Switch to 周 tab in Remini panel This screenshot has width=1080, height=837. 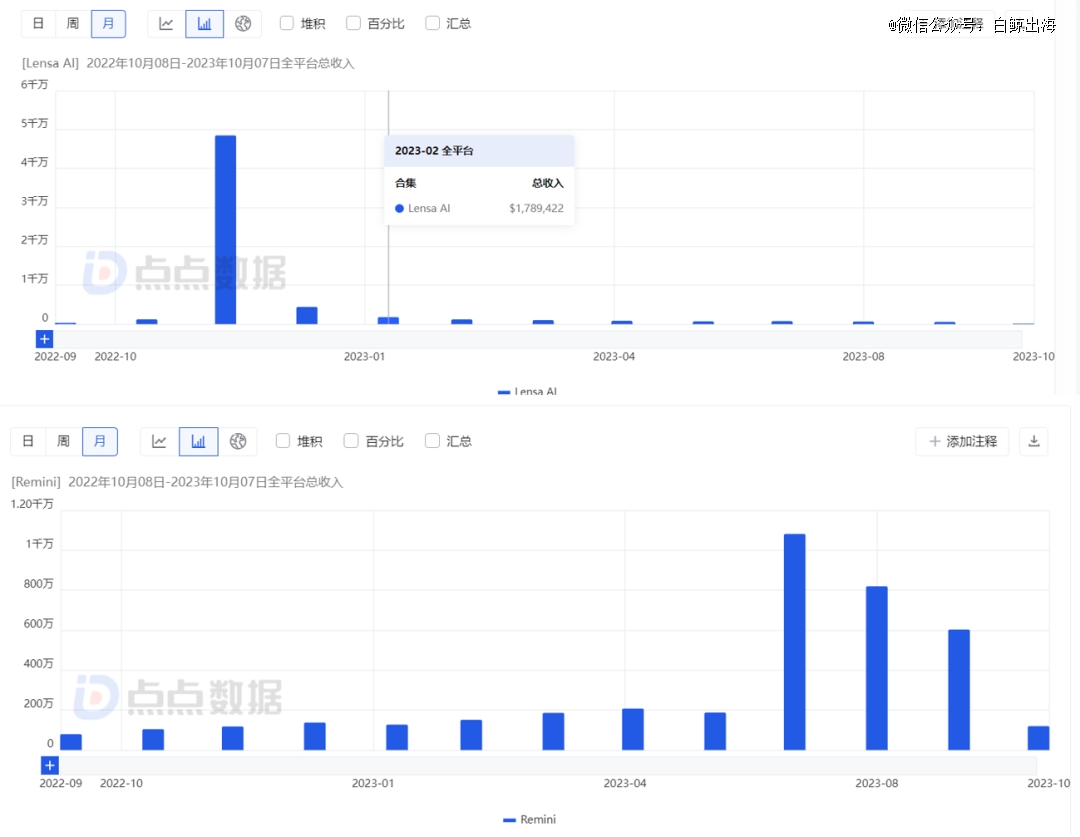click(x=63, y=442)
